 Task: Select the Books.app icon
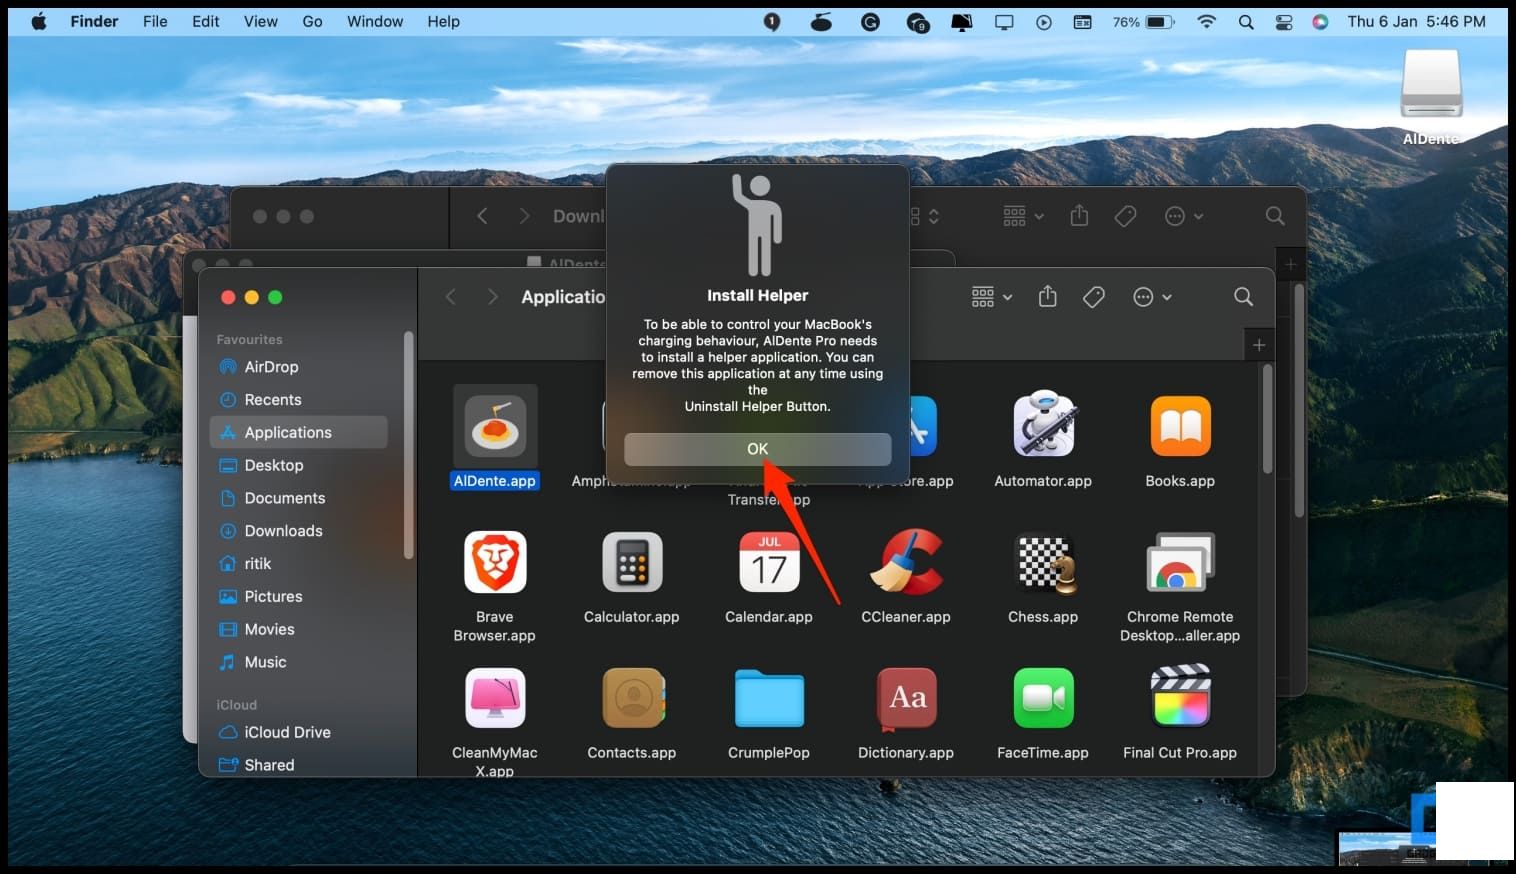(1180, 426)
